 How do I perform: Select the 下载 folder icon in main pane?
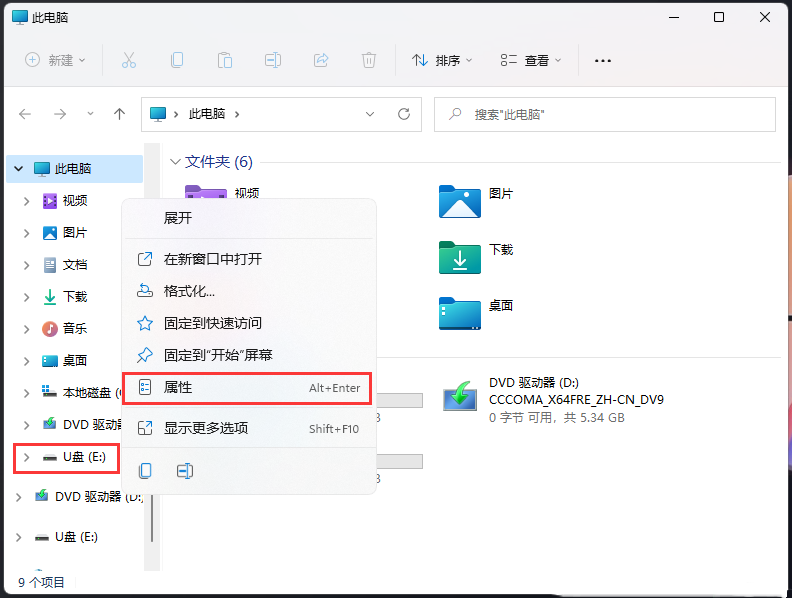click(x=460, y=258)
